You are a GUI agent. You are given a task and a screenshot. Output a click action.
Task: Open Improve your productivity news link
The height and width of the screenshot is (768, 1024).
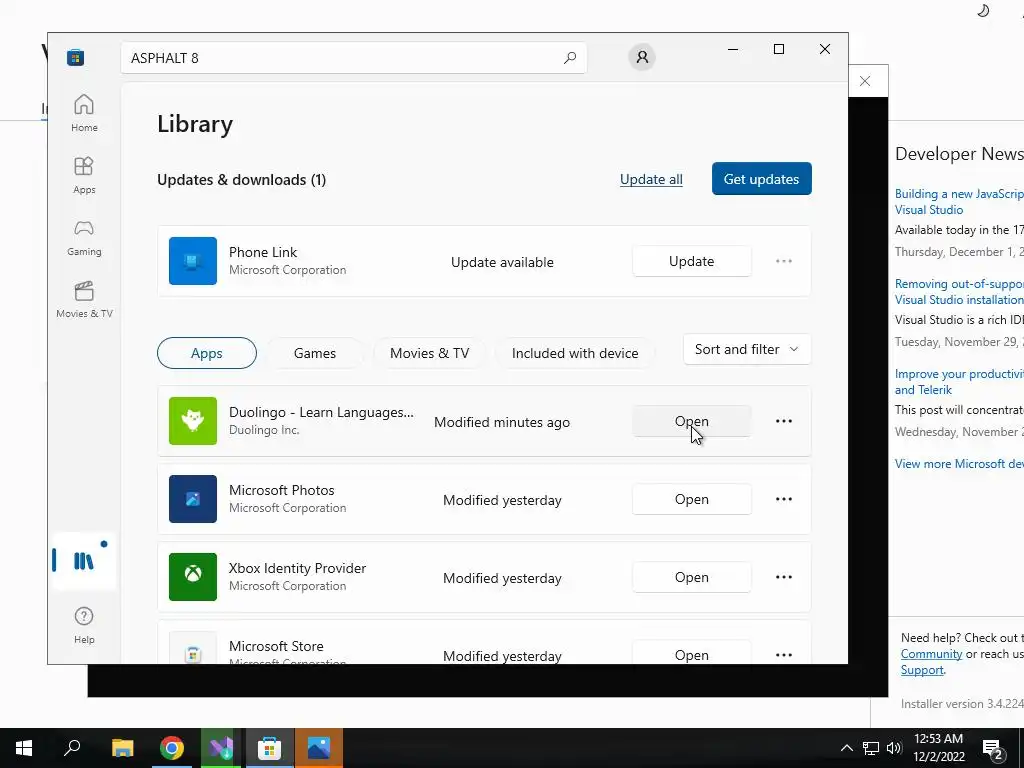click(959, 382)
